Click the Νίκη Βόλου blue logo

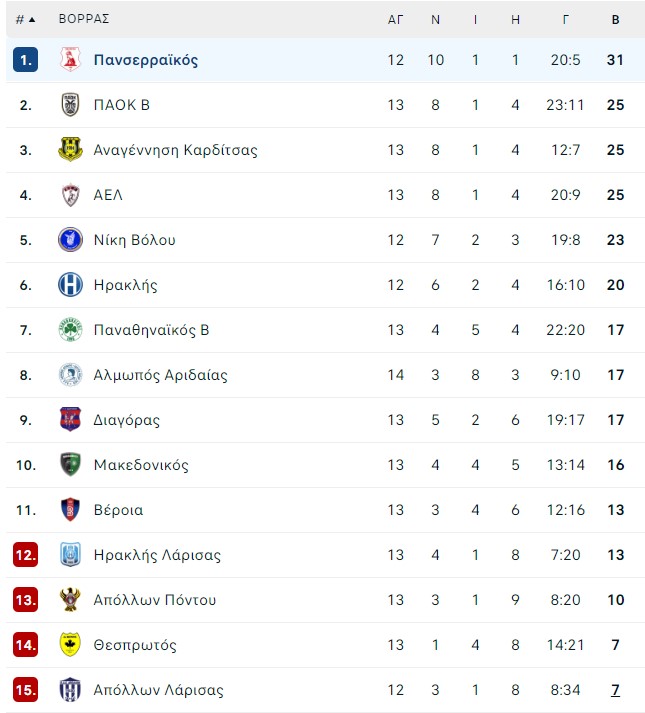(x=71, y=240)
